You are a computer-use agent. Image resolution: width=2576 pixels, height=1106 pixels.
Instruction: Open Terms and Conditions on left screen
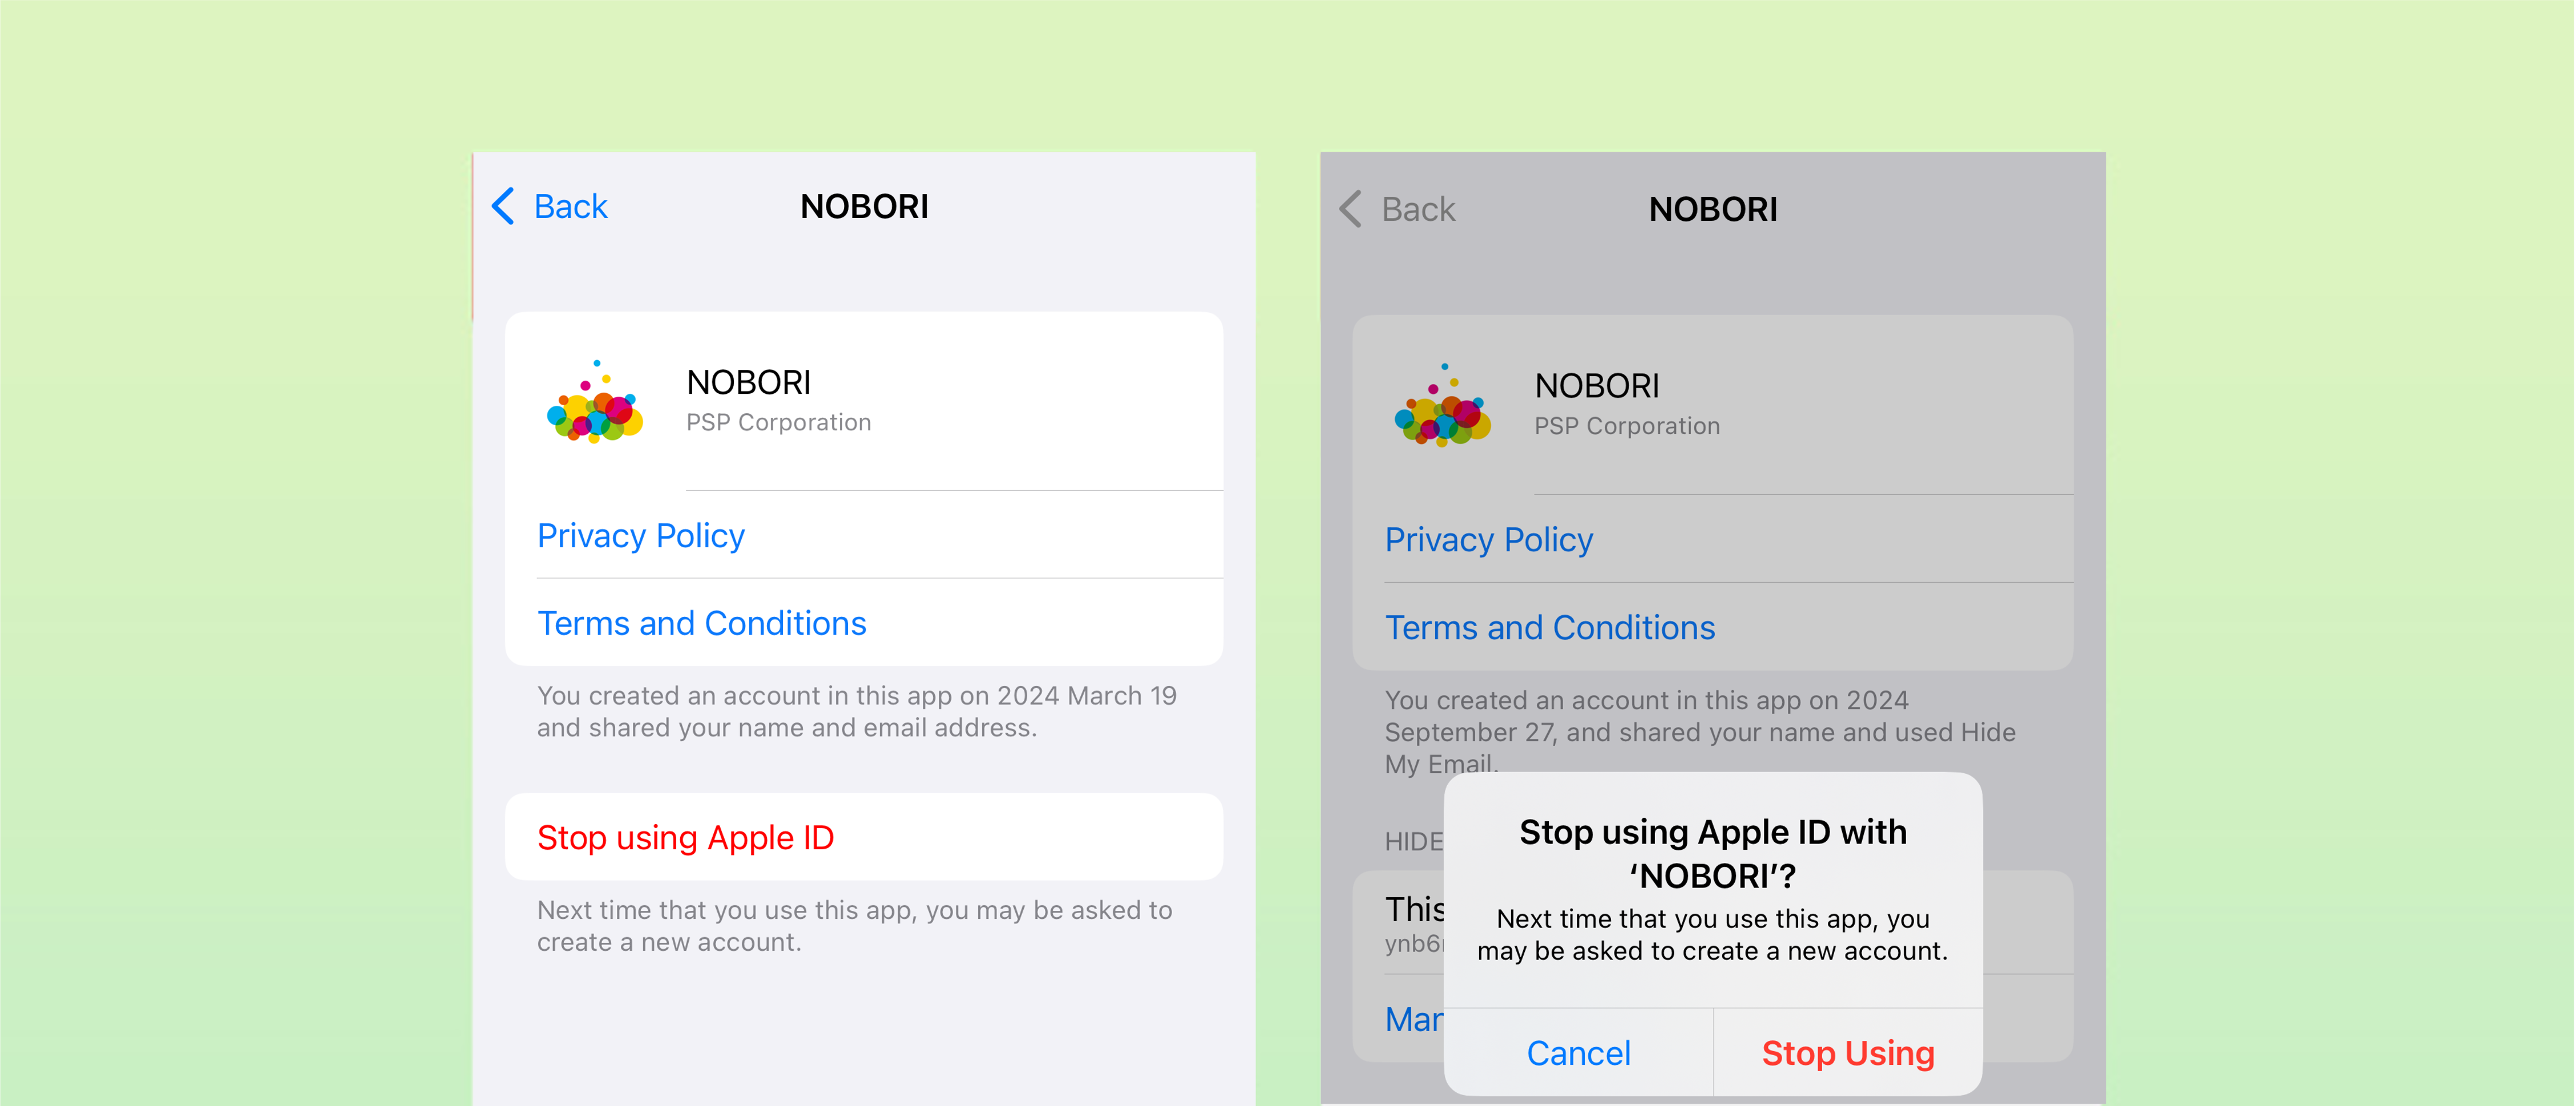pos(701,623)
